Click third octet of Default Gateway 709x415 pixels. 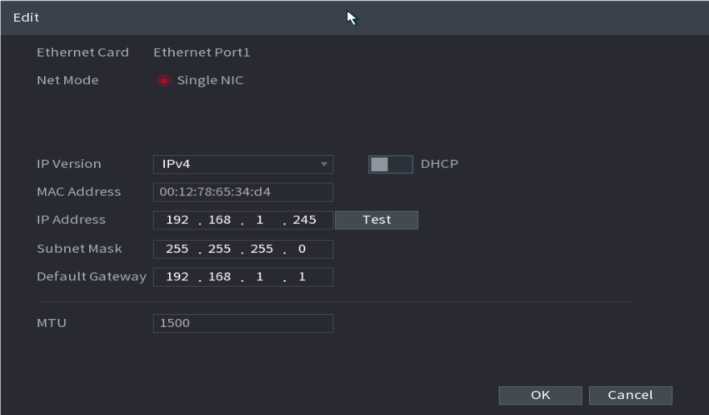[260, 276]
